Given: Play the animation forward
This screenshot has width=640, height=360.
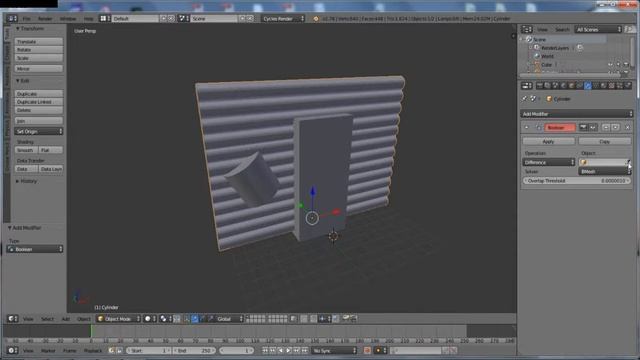Looking at the screenshot, I should (289, 350).
